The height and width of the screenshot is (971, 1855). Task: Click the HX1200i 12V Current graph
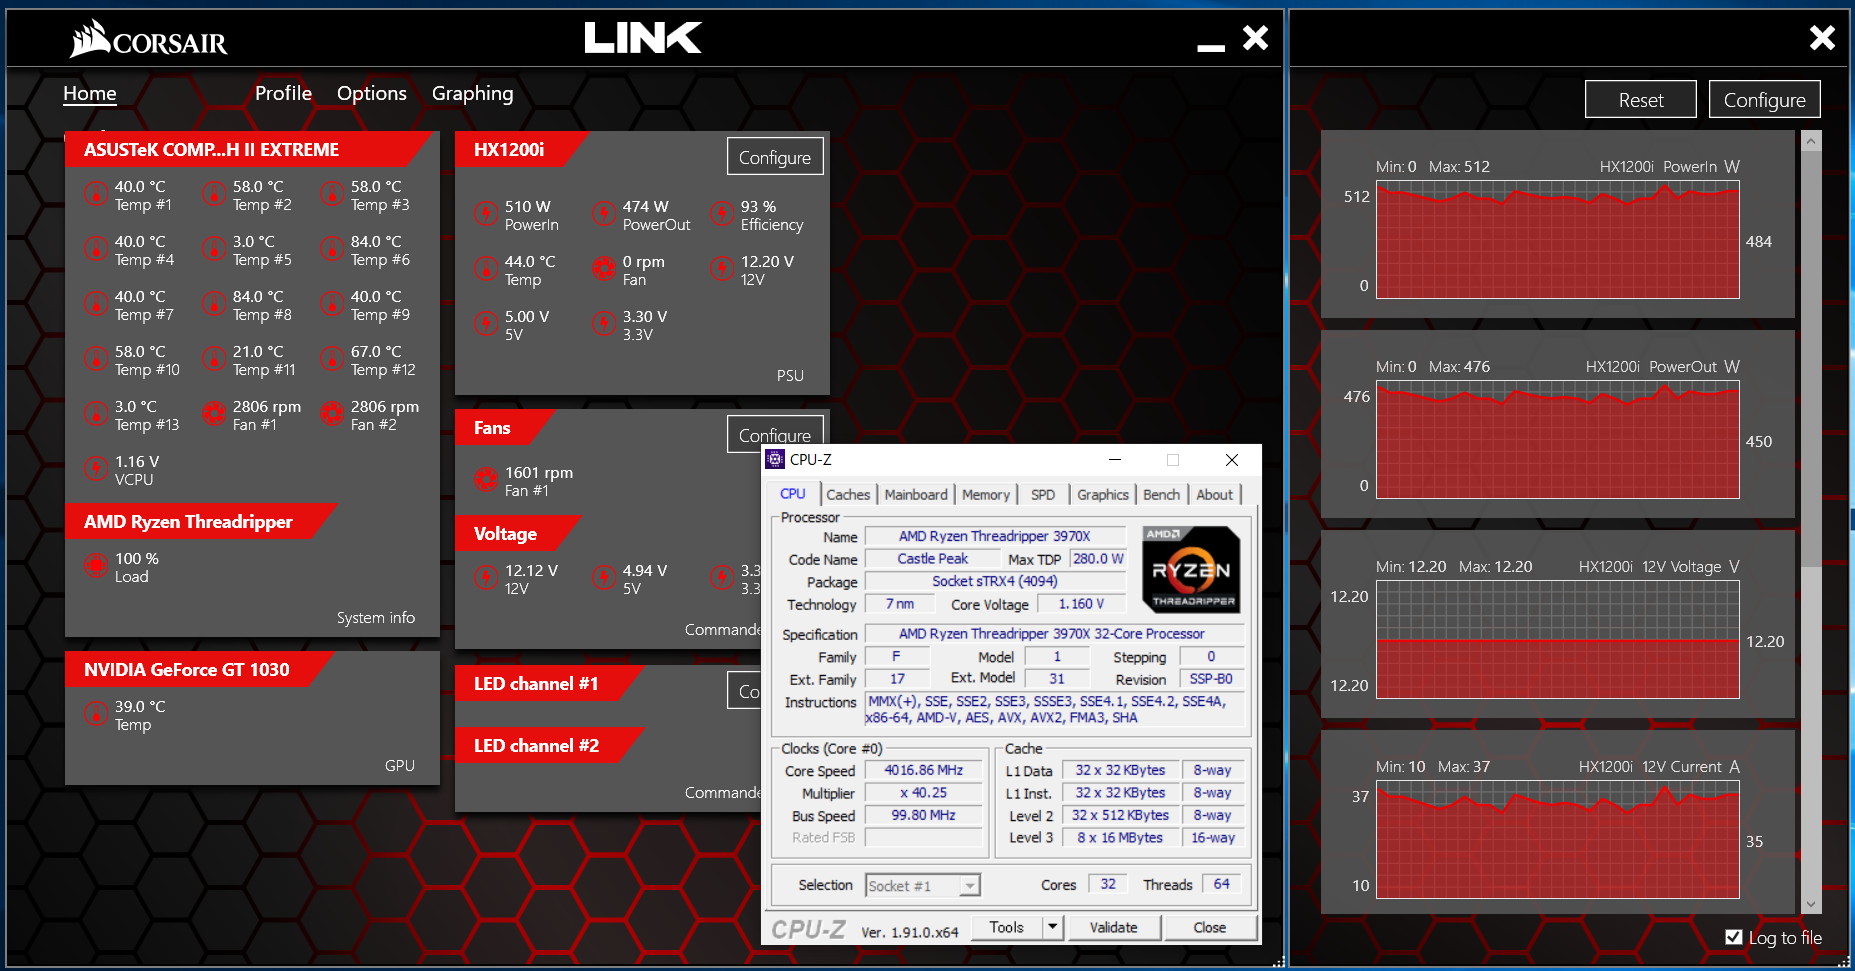[x=1558, y=839]
